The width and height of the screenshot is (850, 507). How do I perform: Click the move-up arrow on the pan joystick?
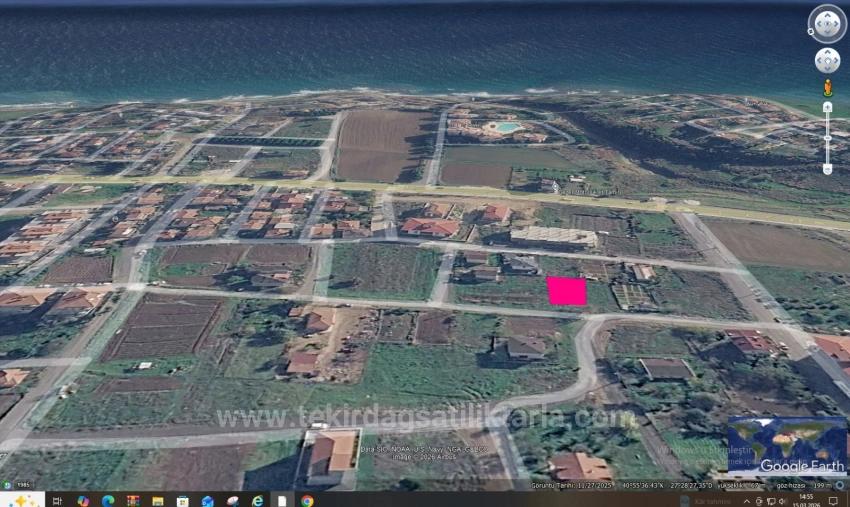[x=827, y=52]
